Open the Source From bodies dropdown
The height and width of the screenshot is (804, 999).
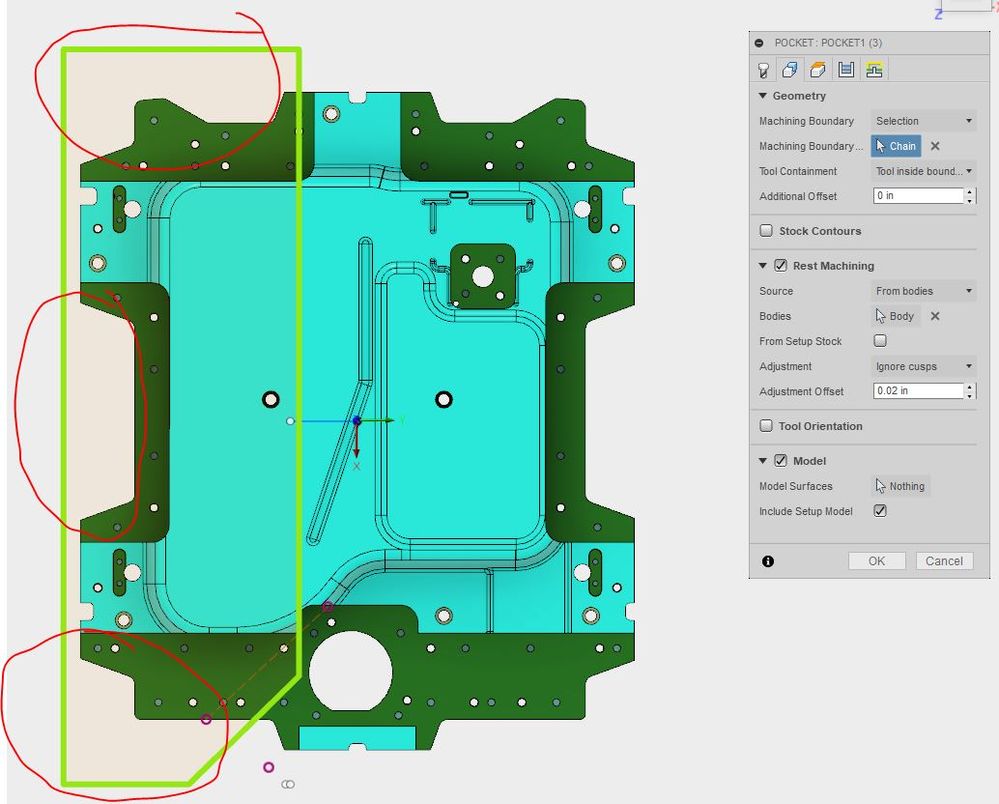point(923,291)
